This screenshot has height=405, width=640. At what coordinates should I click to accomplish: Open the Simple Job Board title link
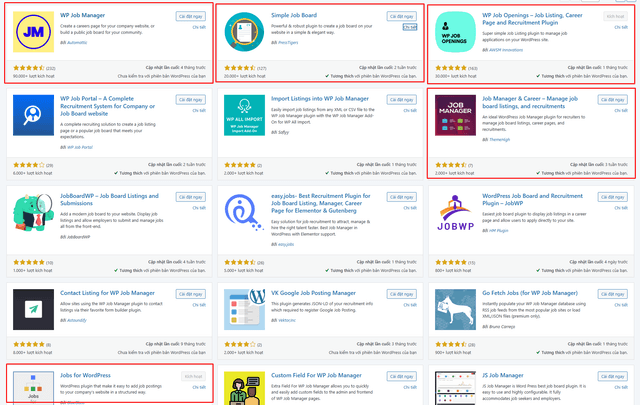tap(294, 15)
